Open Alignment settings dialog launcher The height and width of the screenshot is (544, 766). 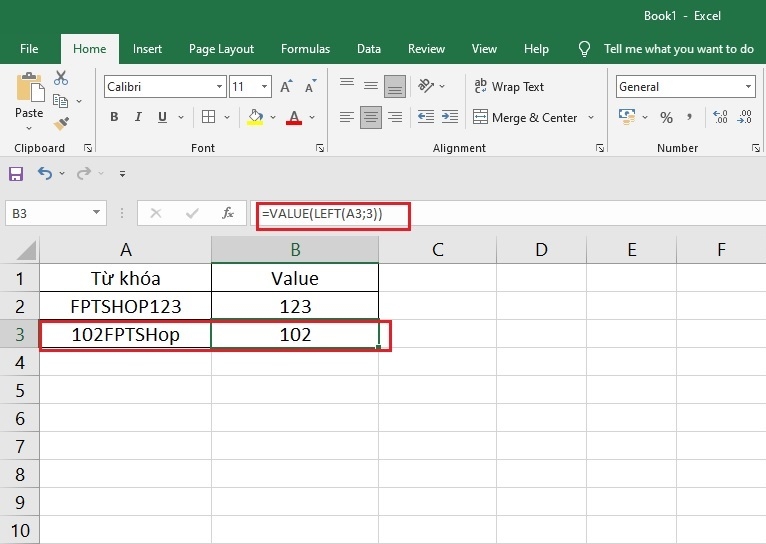[600, 148]
